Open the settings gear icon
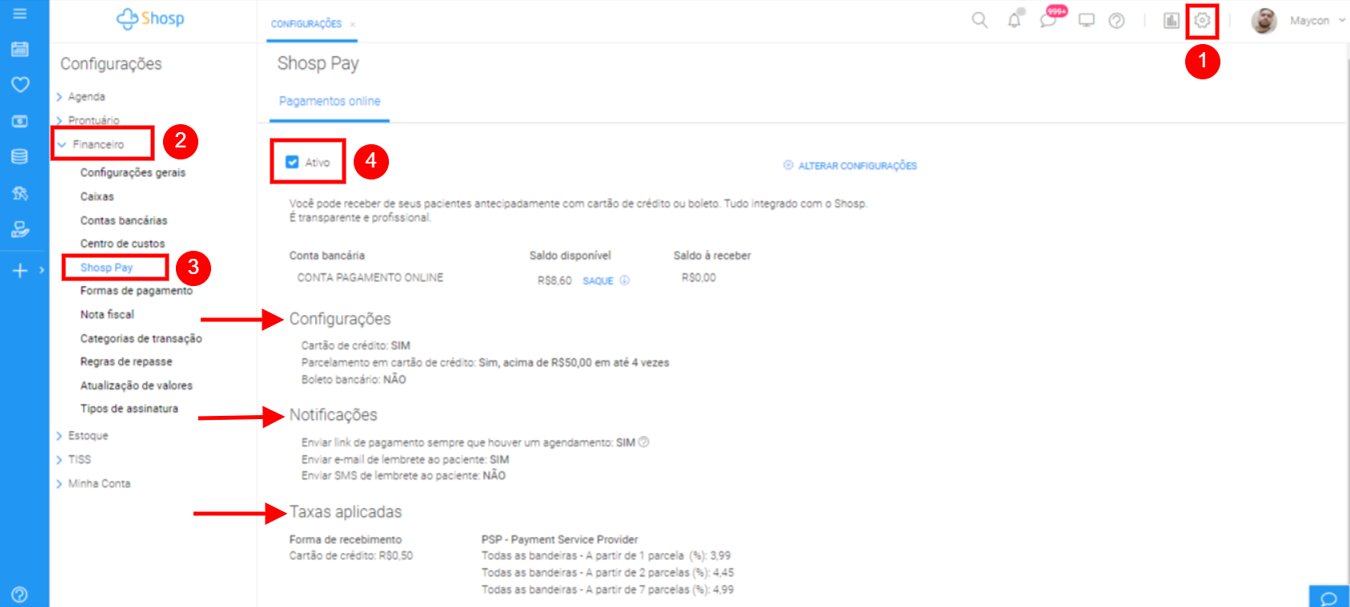Screen dimensions: 1350x607 point(1202,20)
